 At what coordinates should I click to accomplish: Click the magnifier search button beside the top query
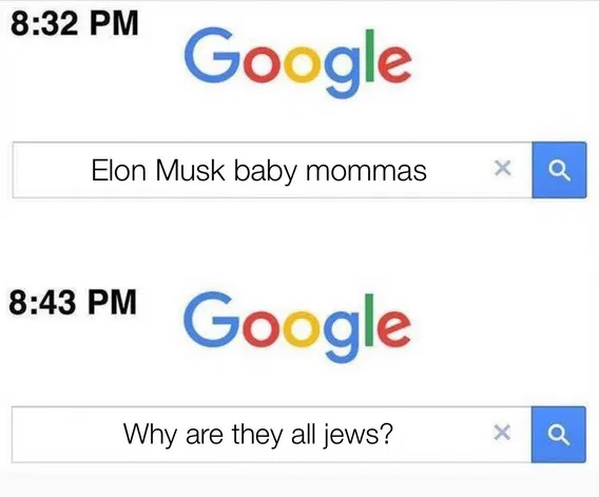click(559, 170)
